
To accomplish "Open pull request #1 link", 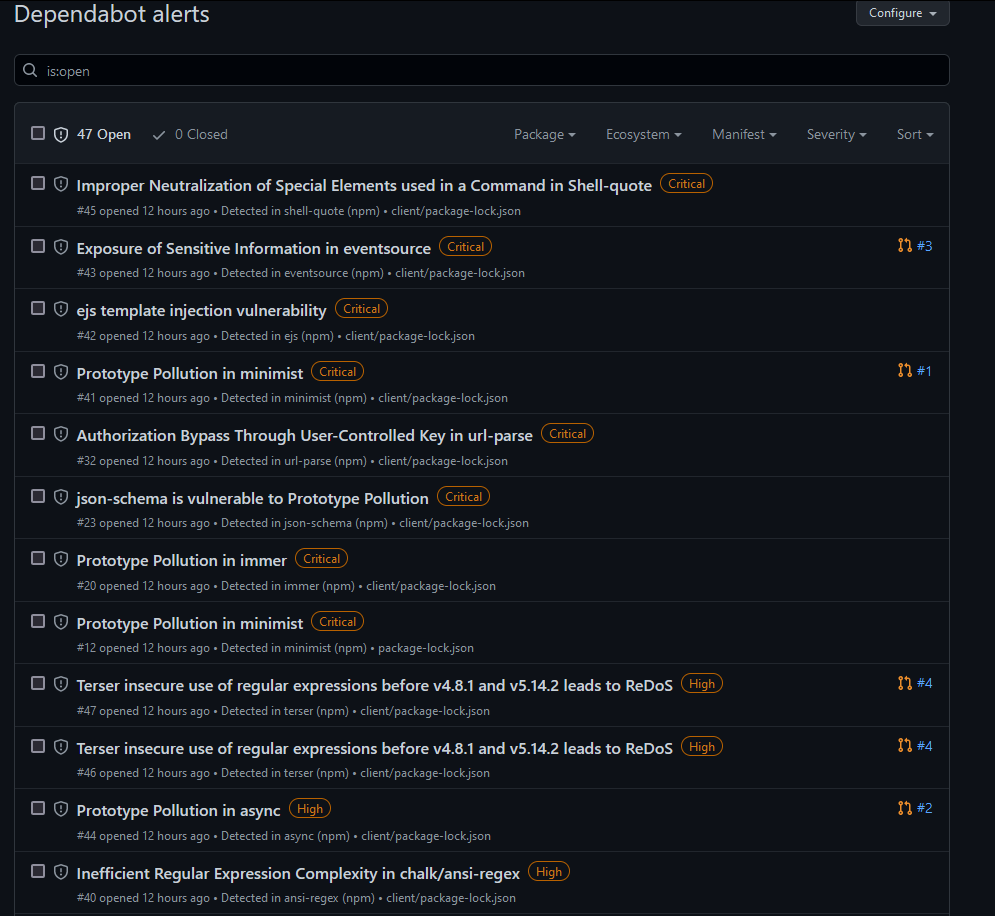I will coord(924,370).
